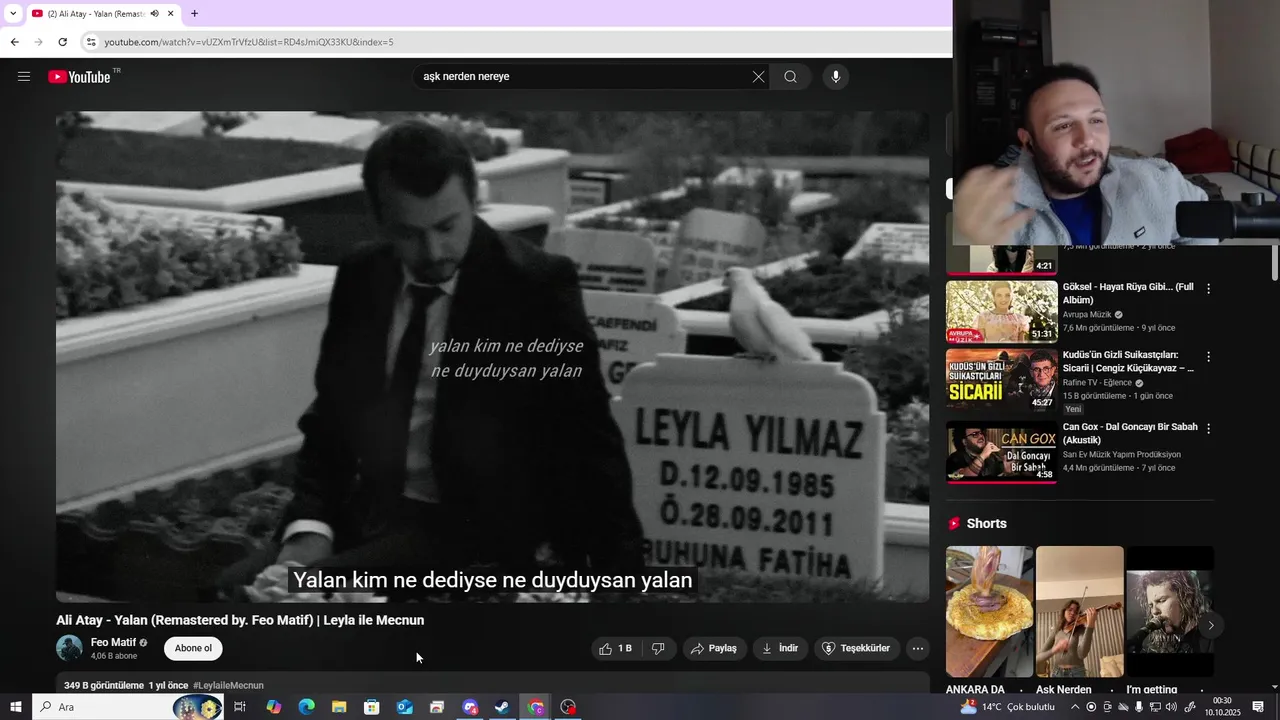Screen dimensions: 1280x720
Task: Subscribe with the Abone ol button
Action: [193, 648]
